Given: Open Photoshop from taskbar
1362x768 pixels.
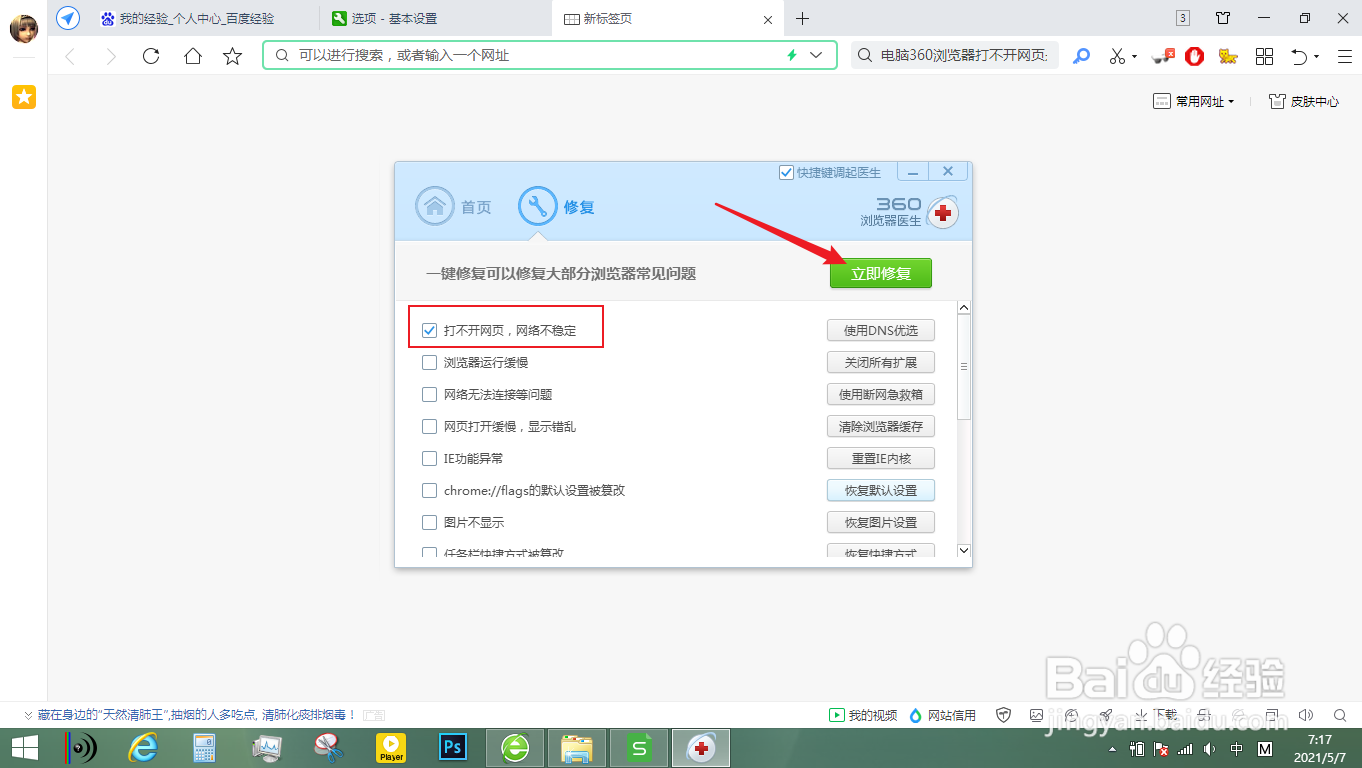Looking at the screenshot, I should point(453,747).
